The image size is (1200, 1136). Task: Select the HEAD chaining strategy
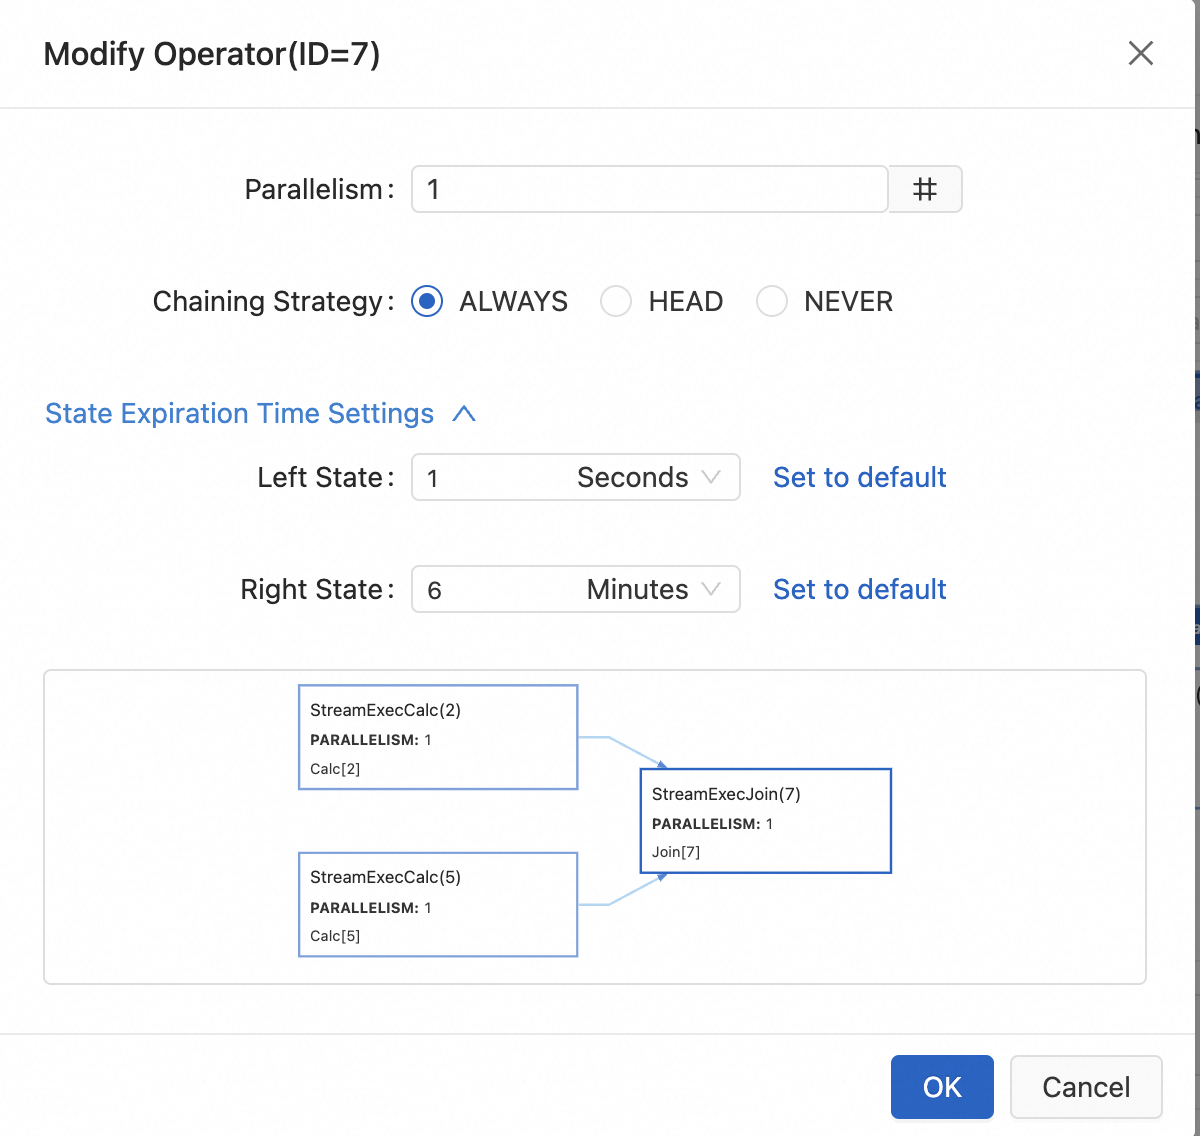pyautogui.click(x=616, y=301)
